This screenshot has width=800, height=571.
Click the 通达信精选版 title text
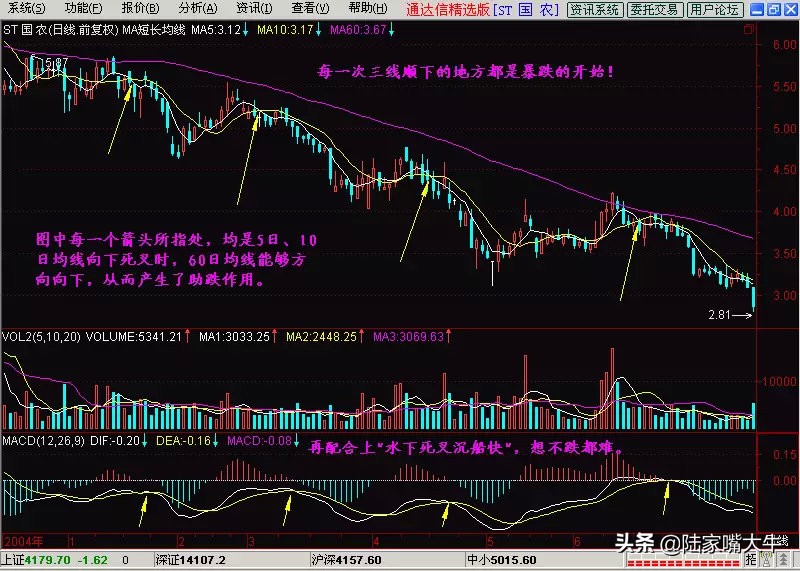tap(448, 9)
